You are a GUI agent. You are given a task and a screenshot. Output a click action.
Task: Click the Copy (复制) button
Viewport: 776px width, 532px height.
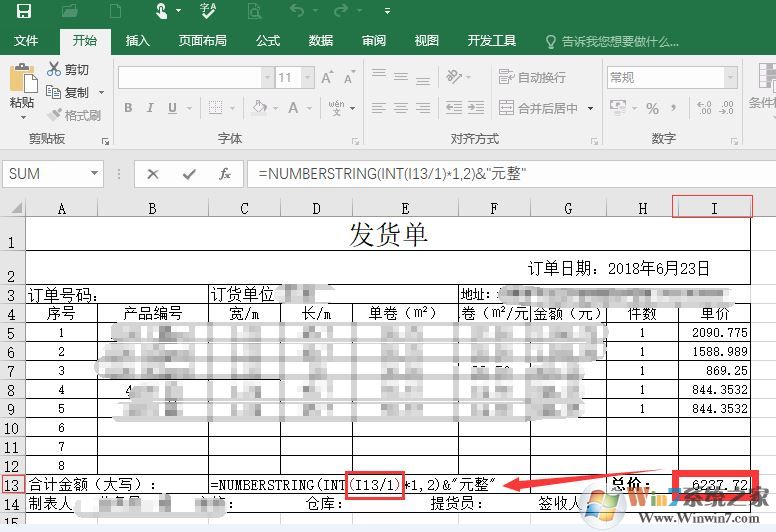pyautogui.click(x=68, y=92)
